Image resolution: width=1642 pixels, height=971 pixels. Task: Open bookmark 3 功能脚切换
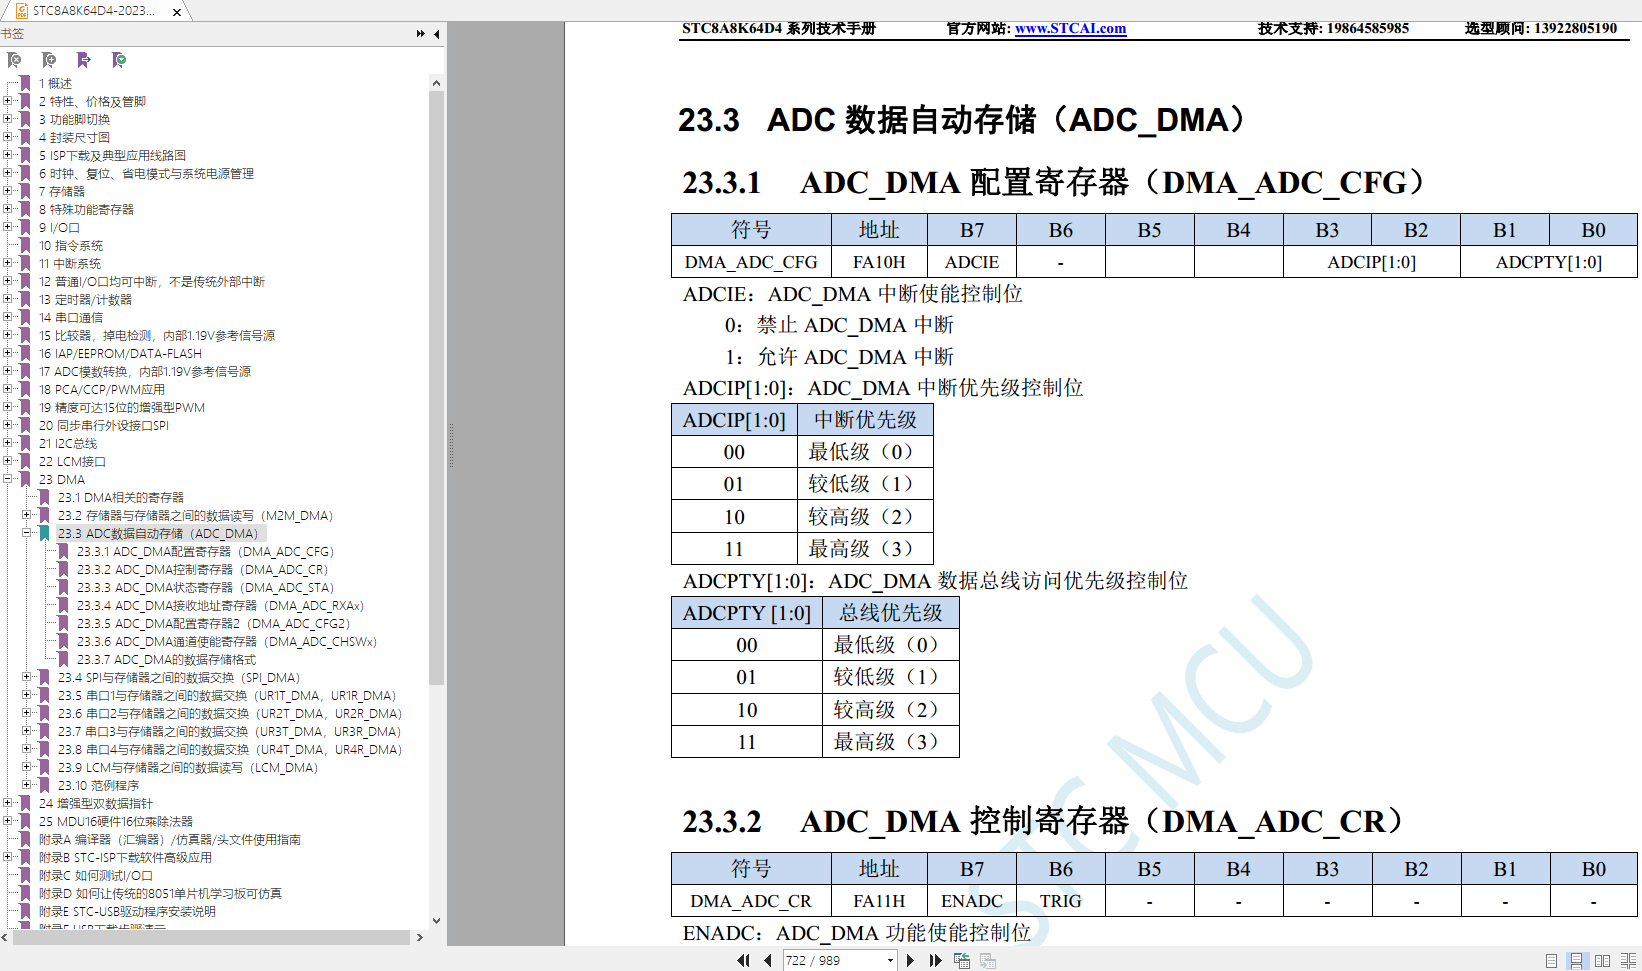pos(75,119)
